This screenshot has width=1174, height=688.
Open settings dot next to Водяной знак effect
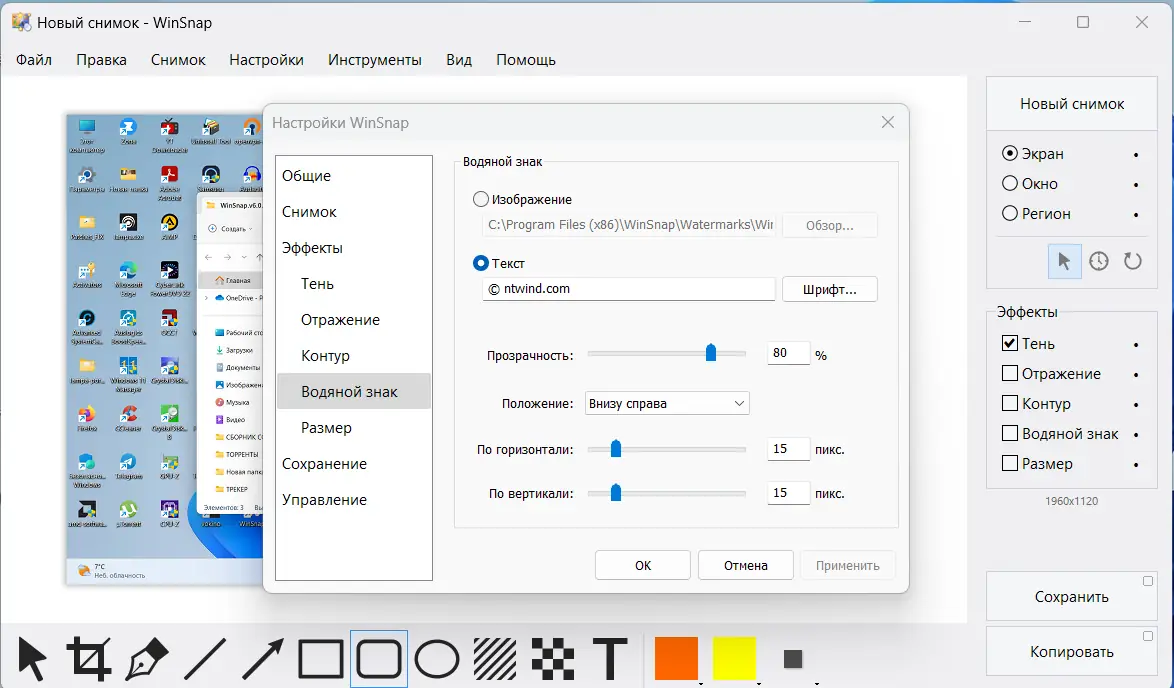click(1136, 434)
